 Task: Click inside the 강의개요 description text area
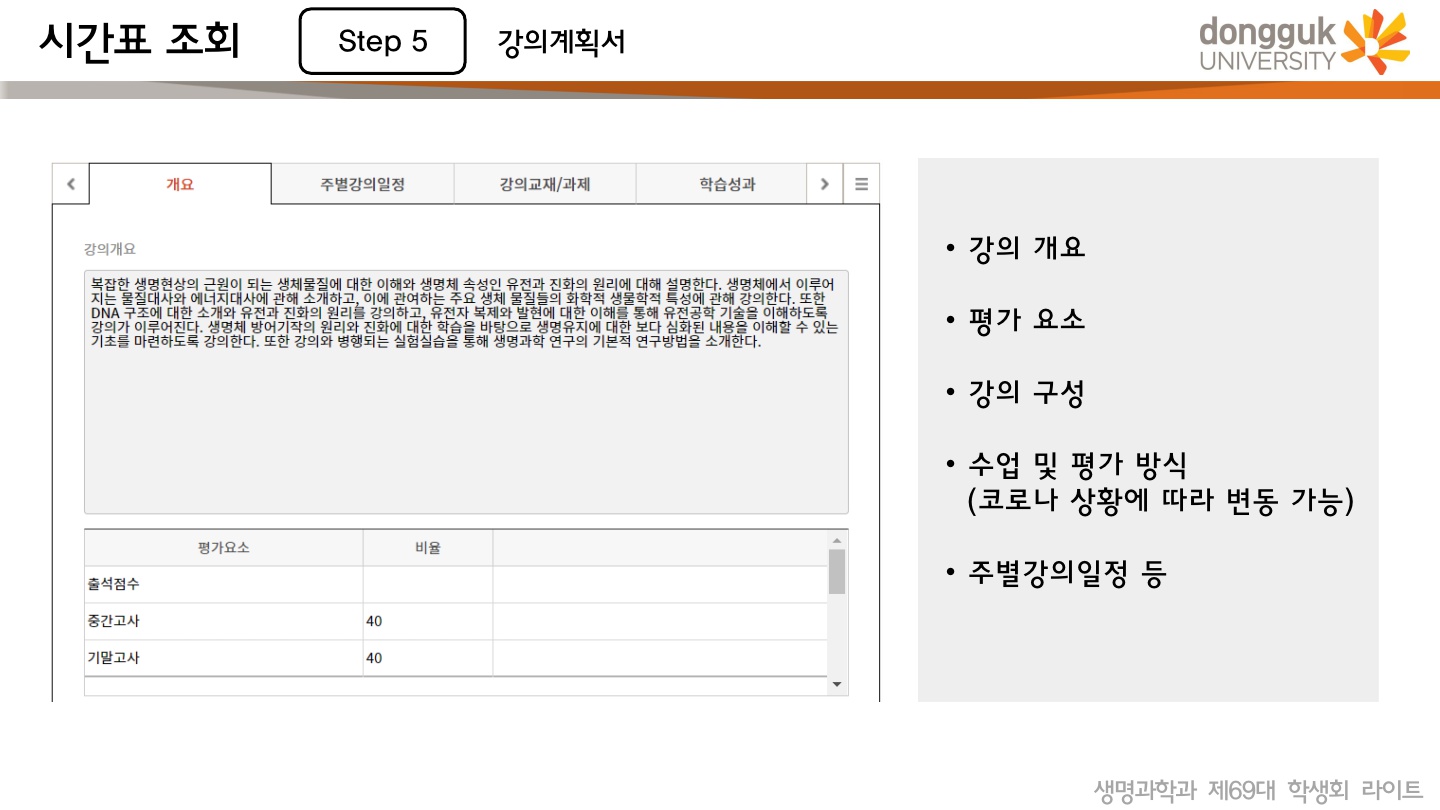[466, 392]
